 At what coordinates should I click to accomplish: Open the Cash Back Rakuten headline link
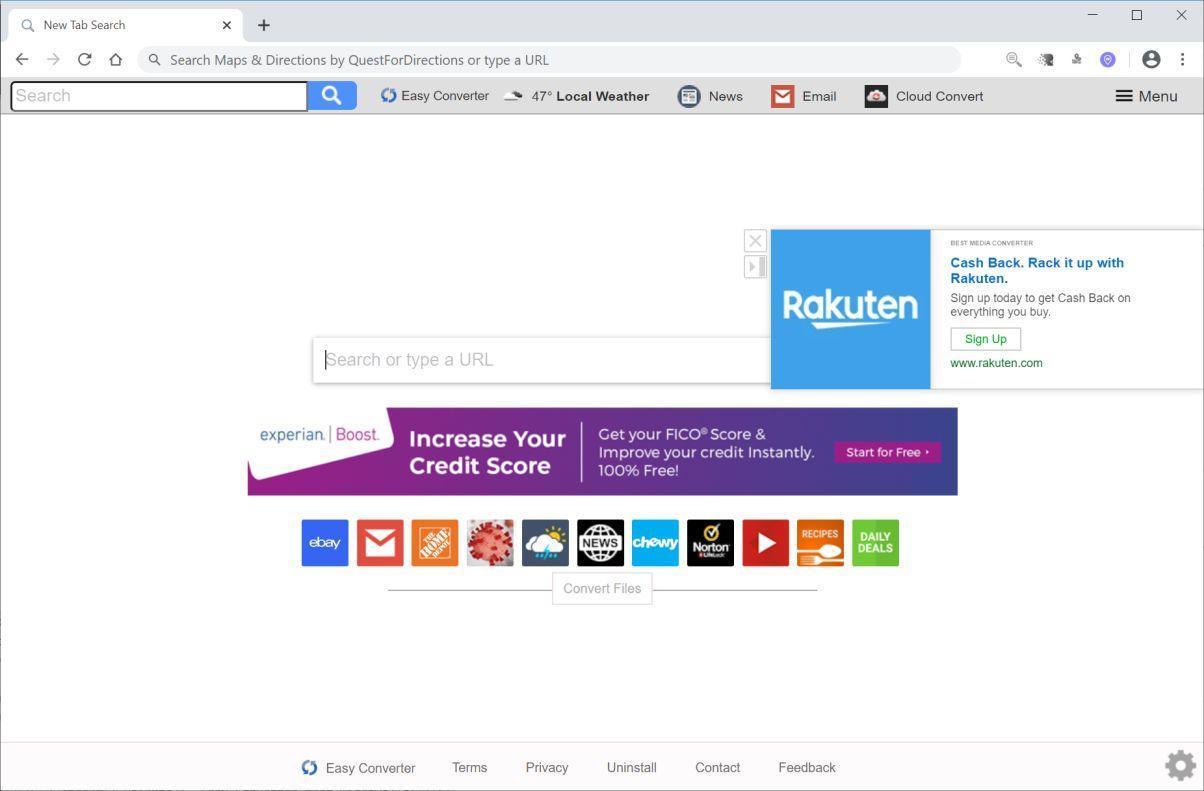tap(1037, 270)
